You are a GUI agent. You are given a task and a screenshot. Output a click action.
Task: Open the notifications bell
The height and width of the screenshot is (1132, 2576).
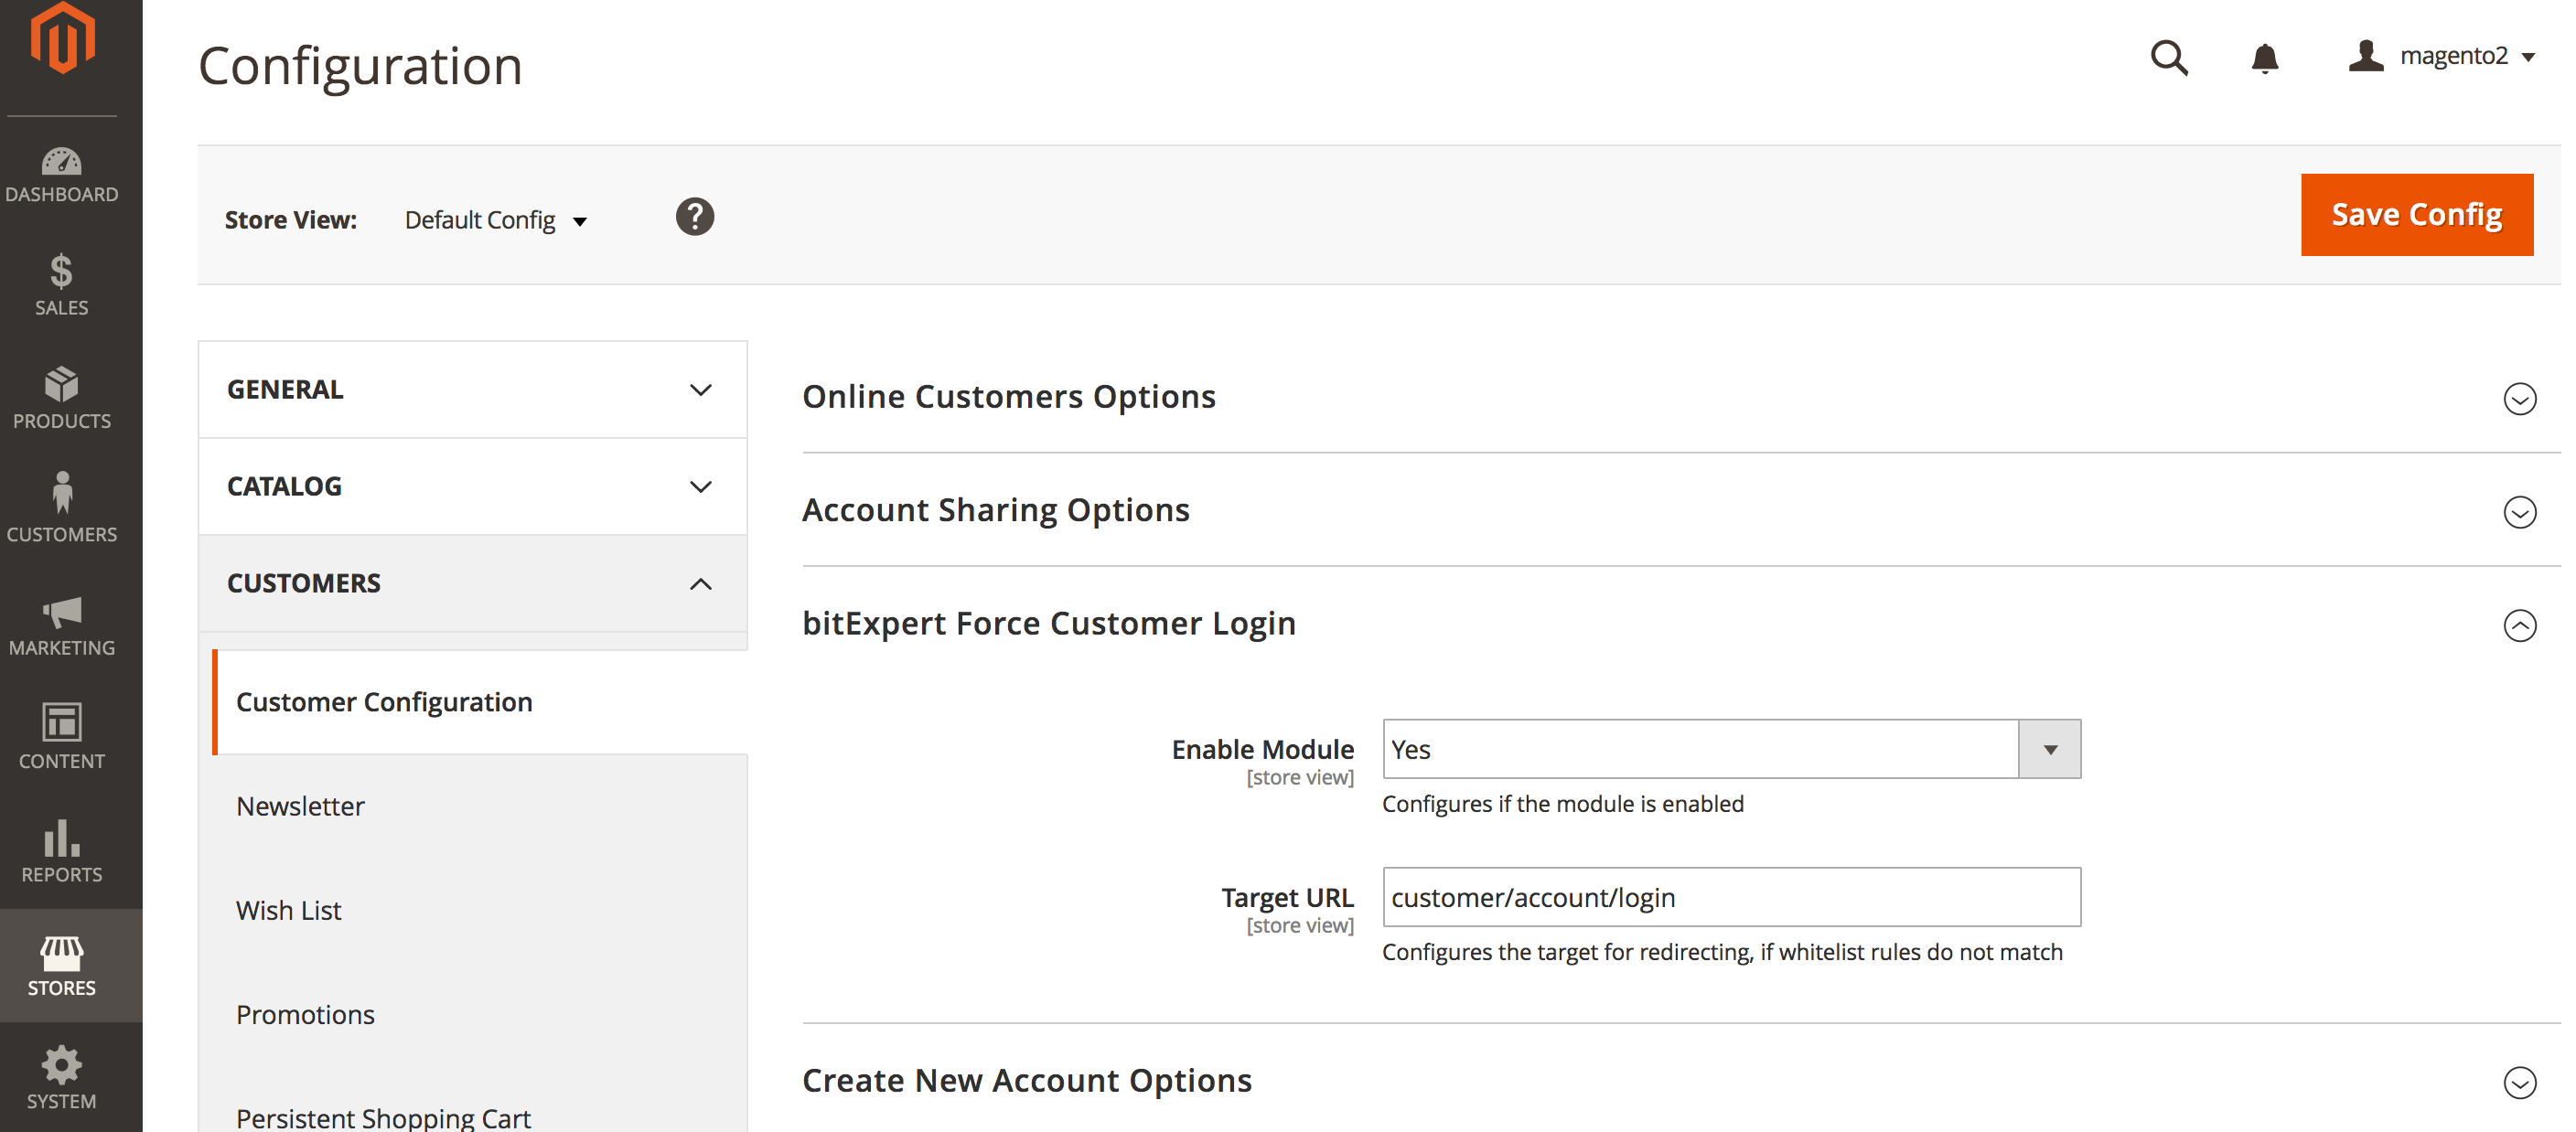(2265, 58)
